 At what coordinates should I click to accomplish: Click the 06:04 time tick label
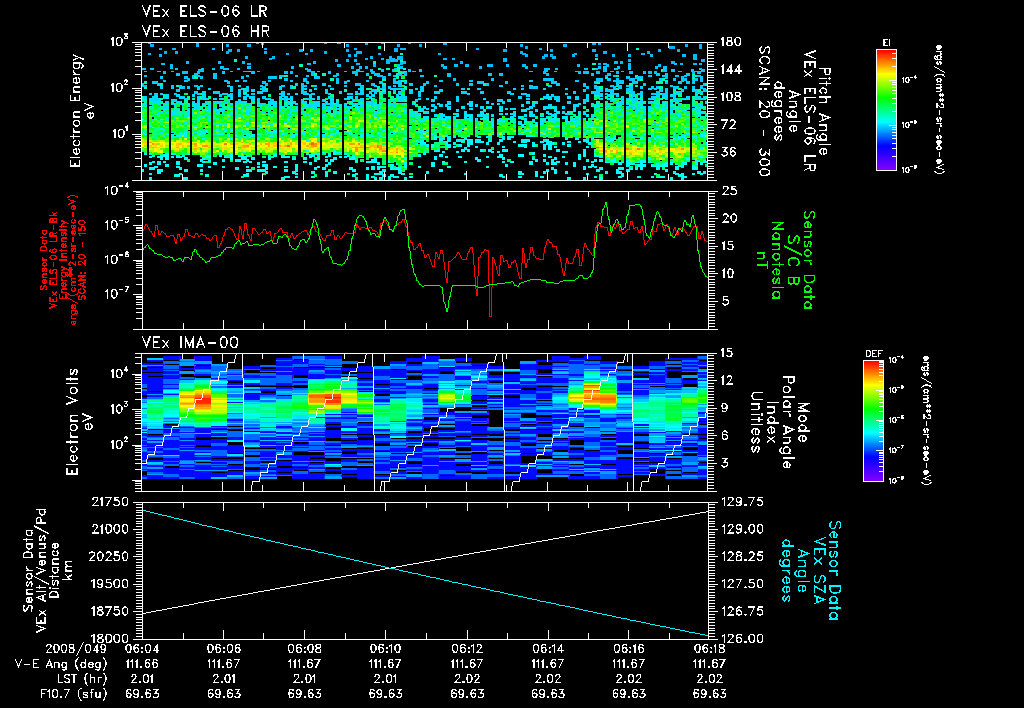(x=142, y=649)
